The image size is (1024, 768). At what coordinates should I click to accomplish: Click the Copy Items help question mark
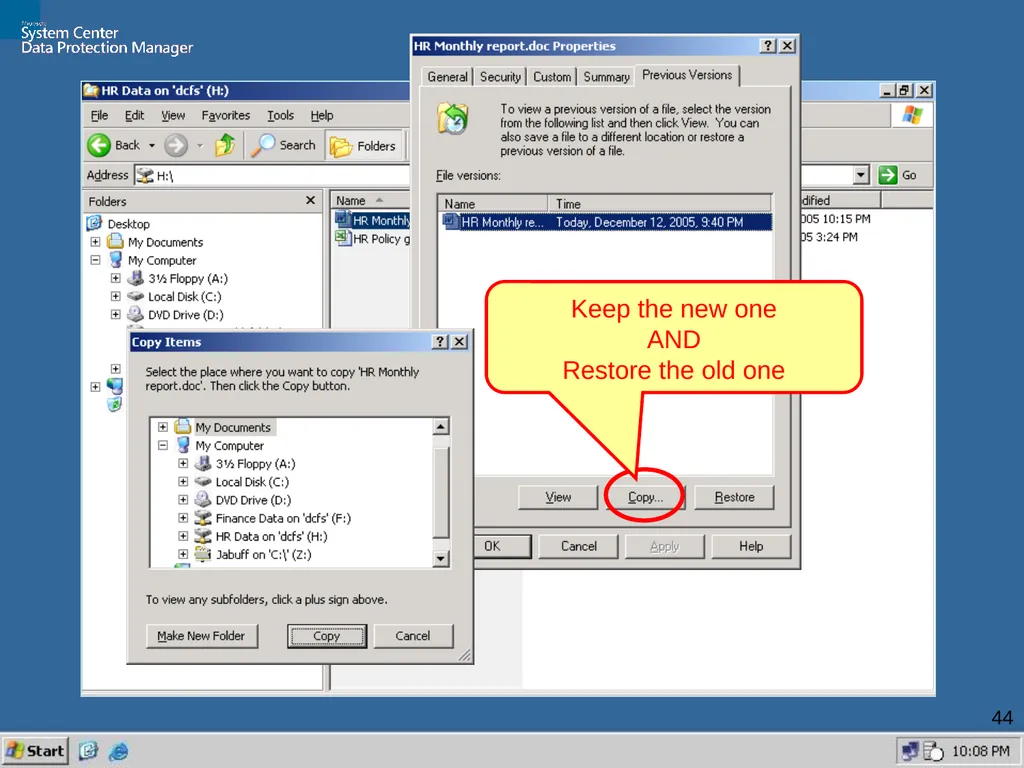click(440, 342)
